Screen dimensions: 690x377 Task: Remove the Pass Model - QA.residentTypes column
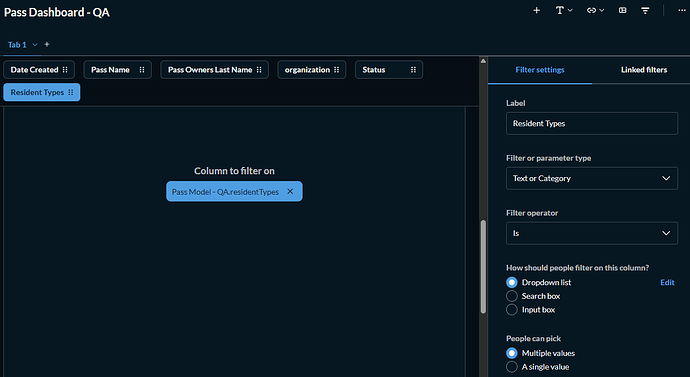(290, 191)
